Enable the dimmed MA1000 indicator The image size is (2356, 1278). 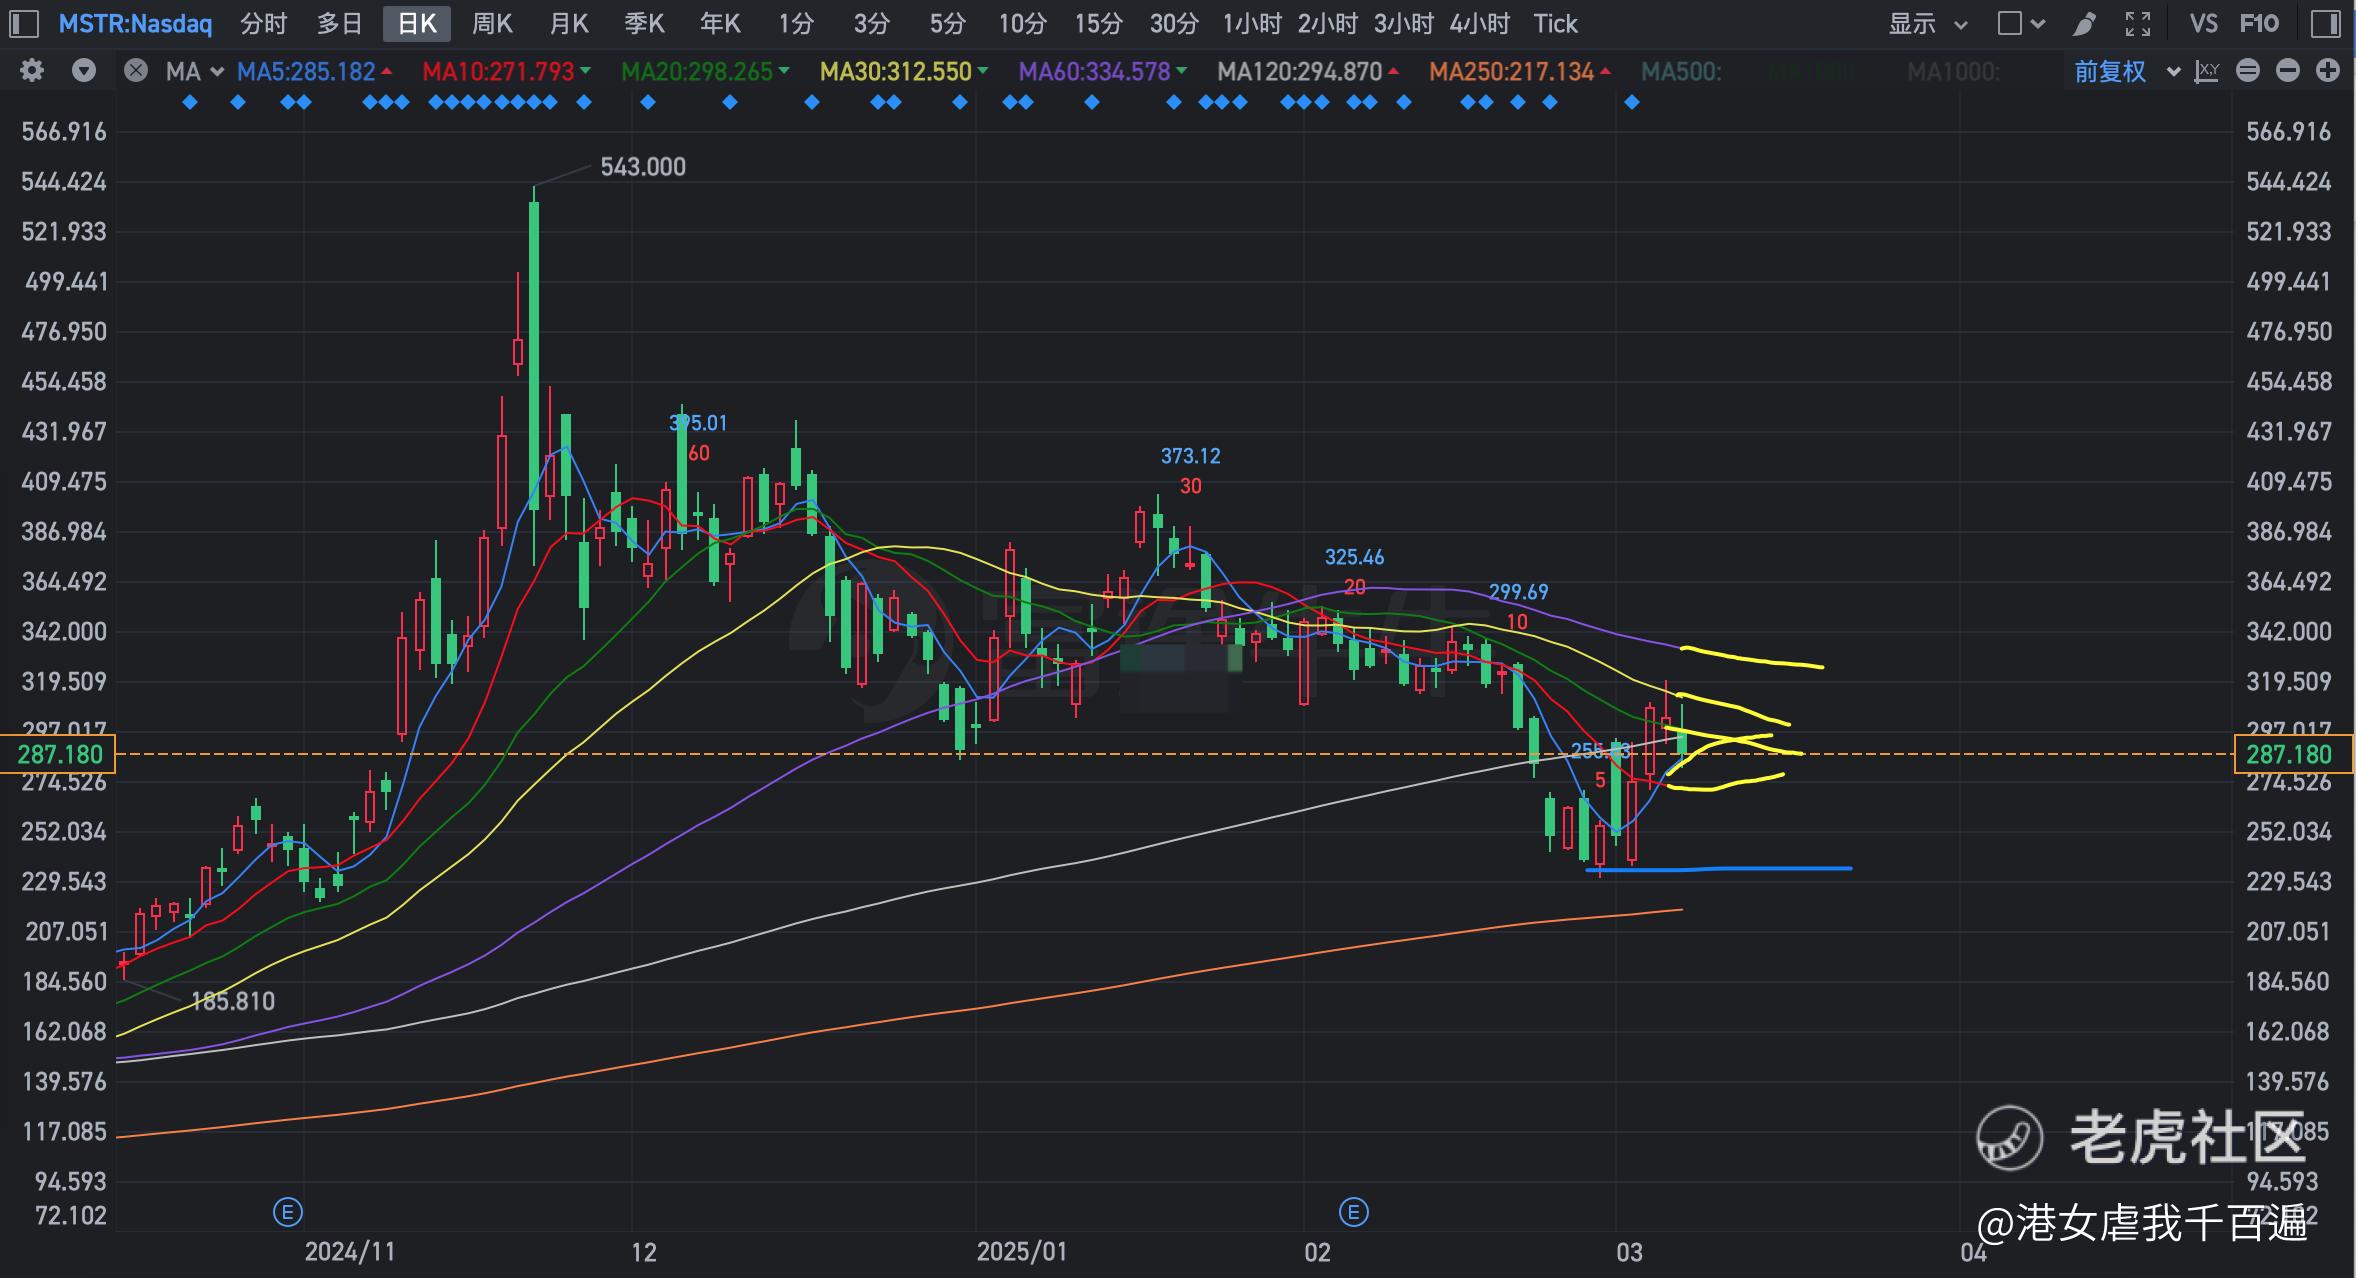click(1953, 71)
